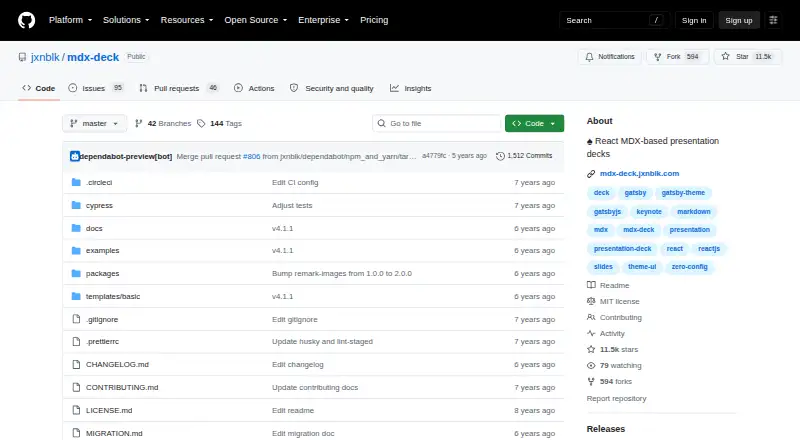The height and width of the screenshot is (440, 800).
Task: Click the Sign in button
Action: (694, 20)
